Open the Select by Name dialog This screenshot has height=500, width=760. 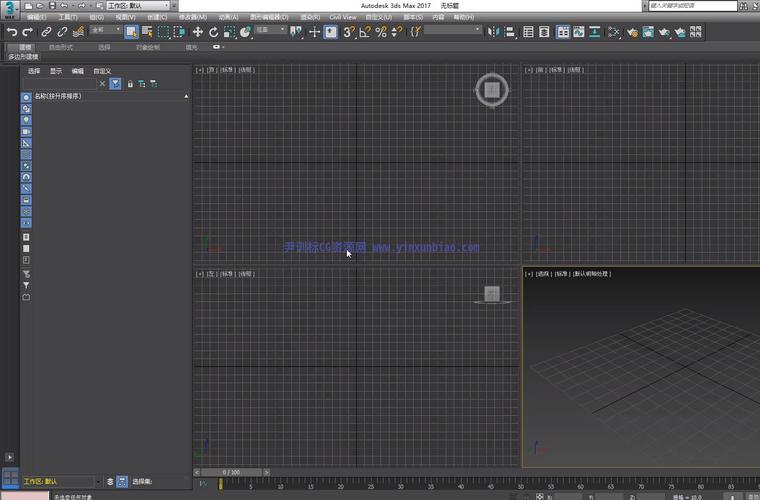[x=147, y=32]
